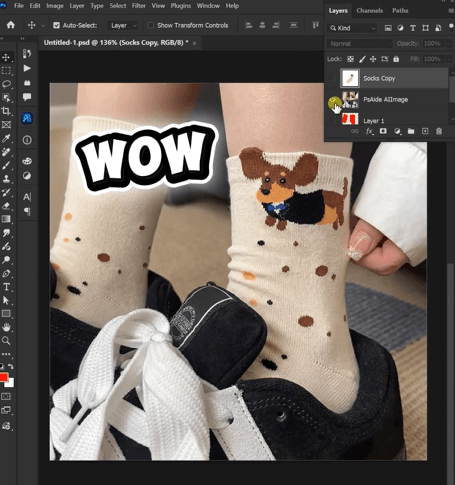Select the Eraser tool
This screenshot has height=485, width=455.
(x=6, y=206)
